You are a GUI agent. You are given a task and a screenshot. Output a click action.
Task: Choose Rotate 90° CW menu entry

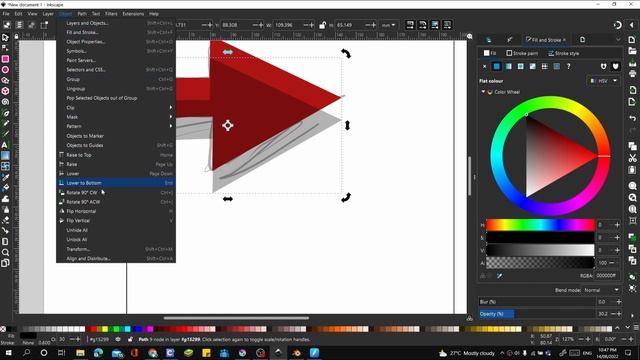(x=116, y=192)
